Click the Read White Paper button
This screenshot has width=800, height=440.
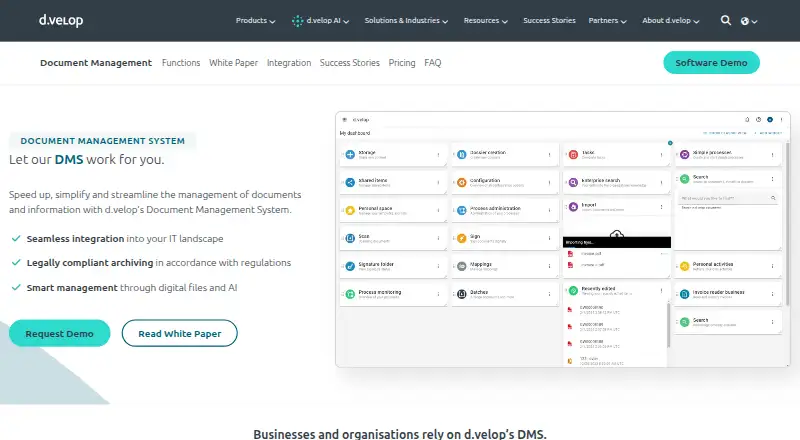point(180,333)
